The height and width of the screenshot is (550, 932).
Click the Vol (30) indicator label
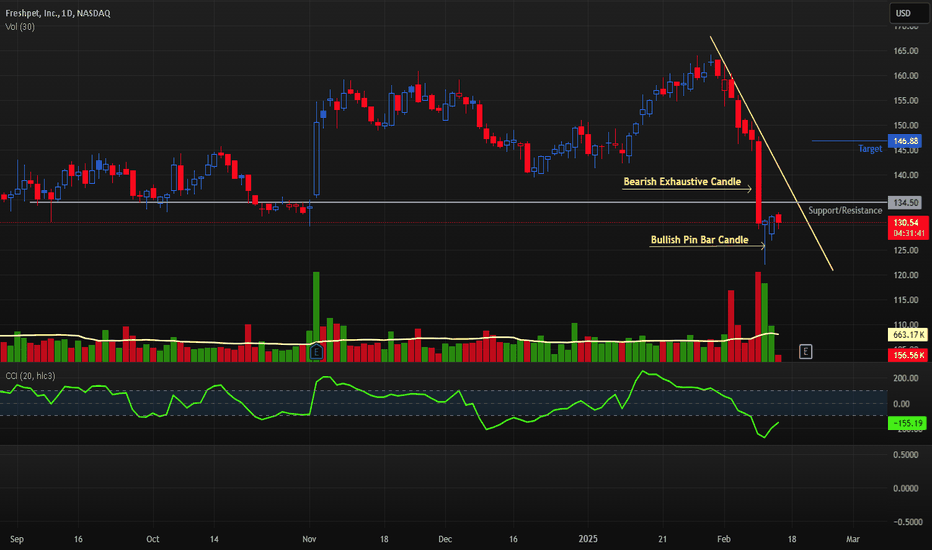[20, 27]
